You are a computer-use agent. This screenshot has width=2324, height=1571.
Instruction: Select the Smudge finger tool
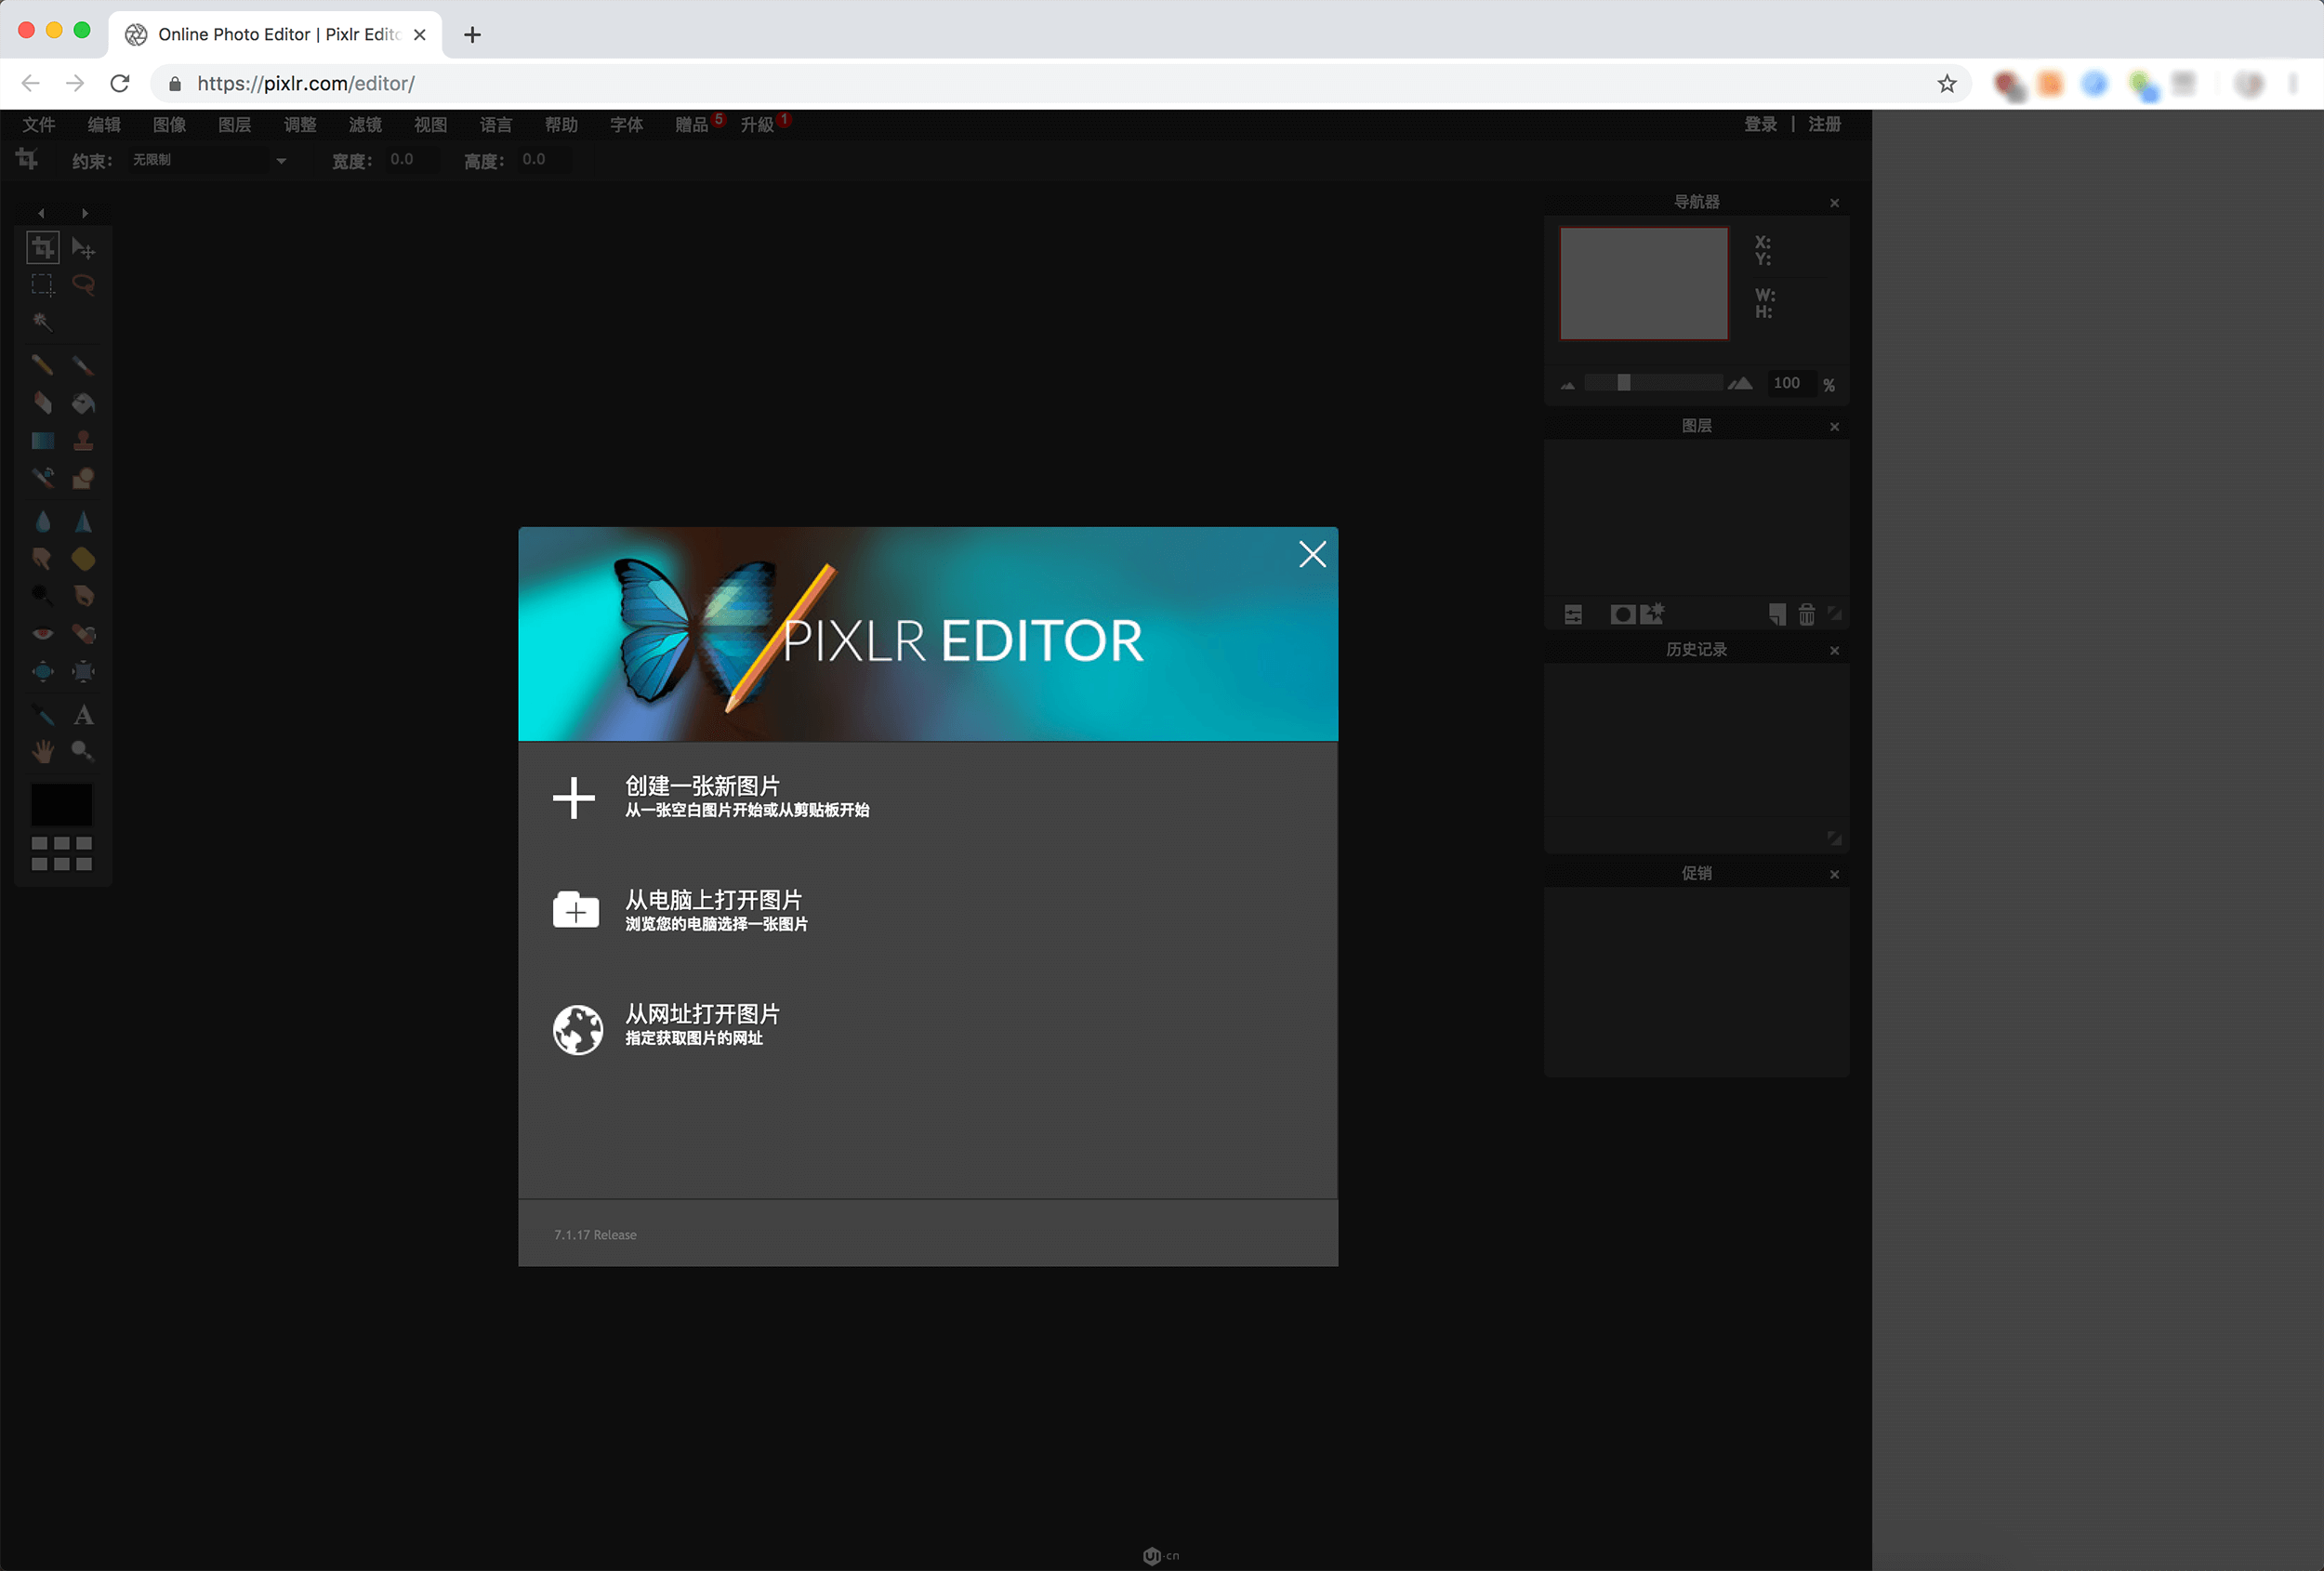[x=42, y=558]
